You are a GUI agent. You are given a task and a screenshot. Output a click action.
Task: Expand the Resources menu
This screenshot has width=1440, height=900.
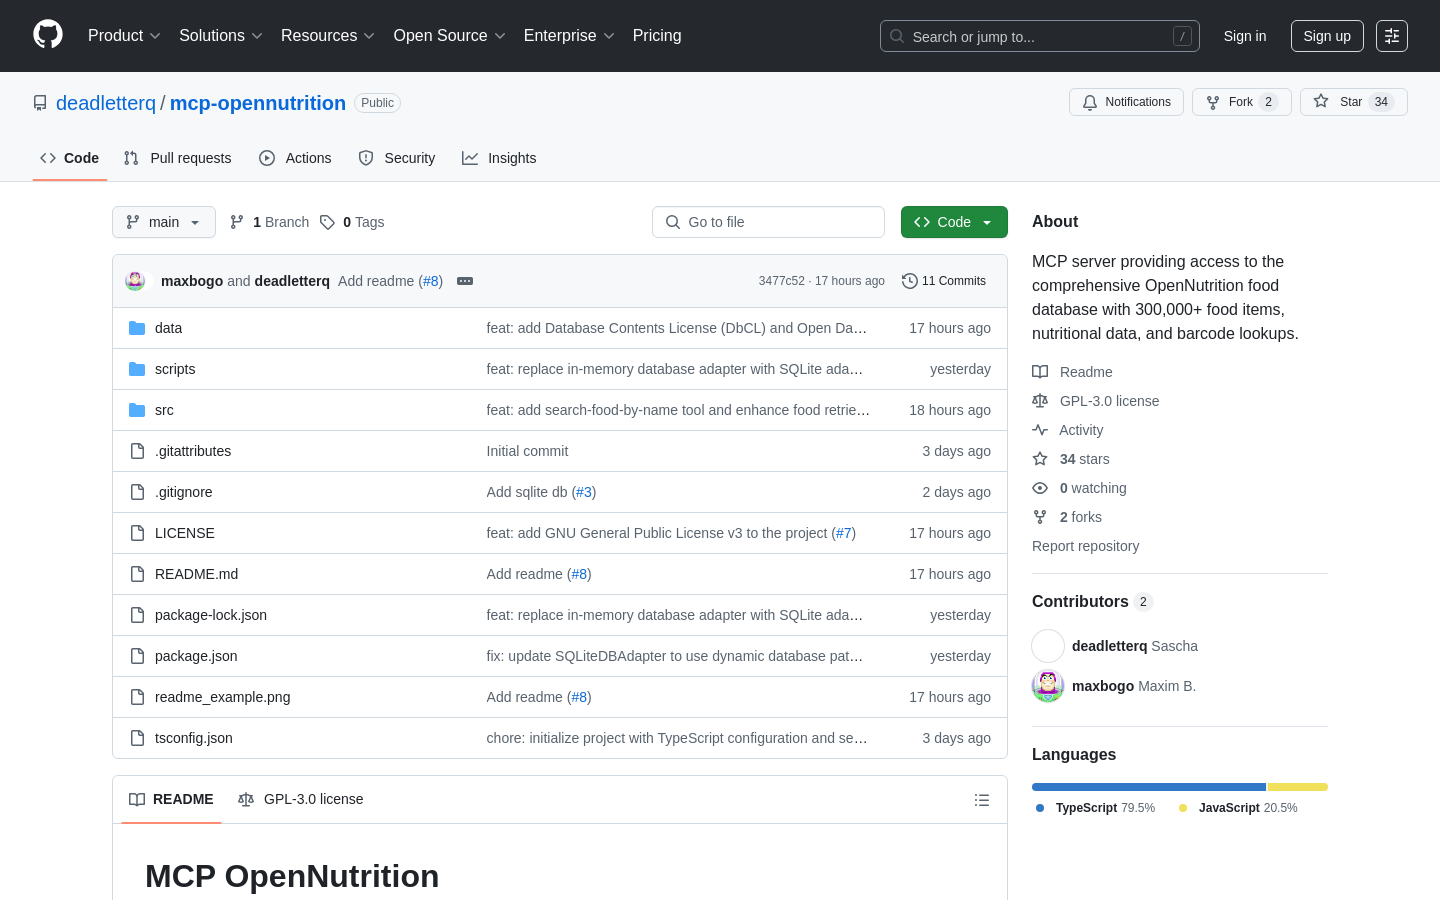click(x=328, y=36)
